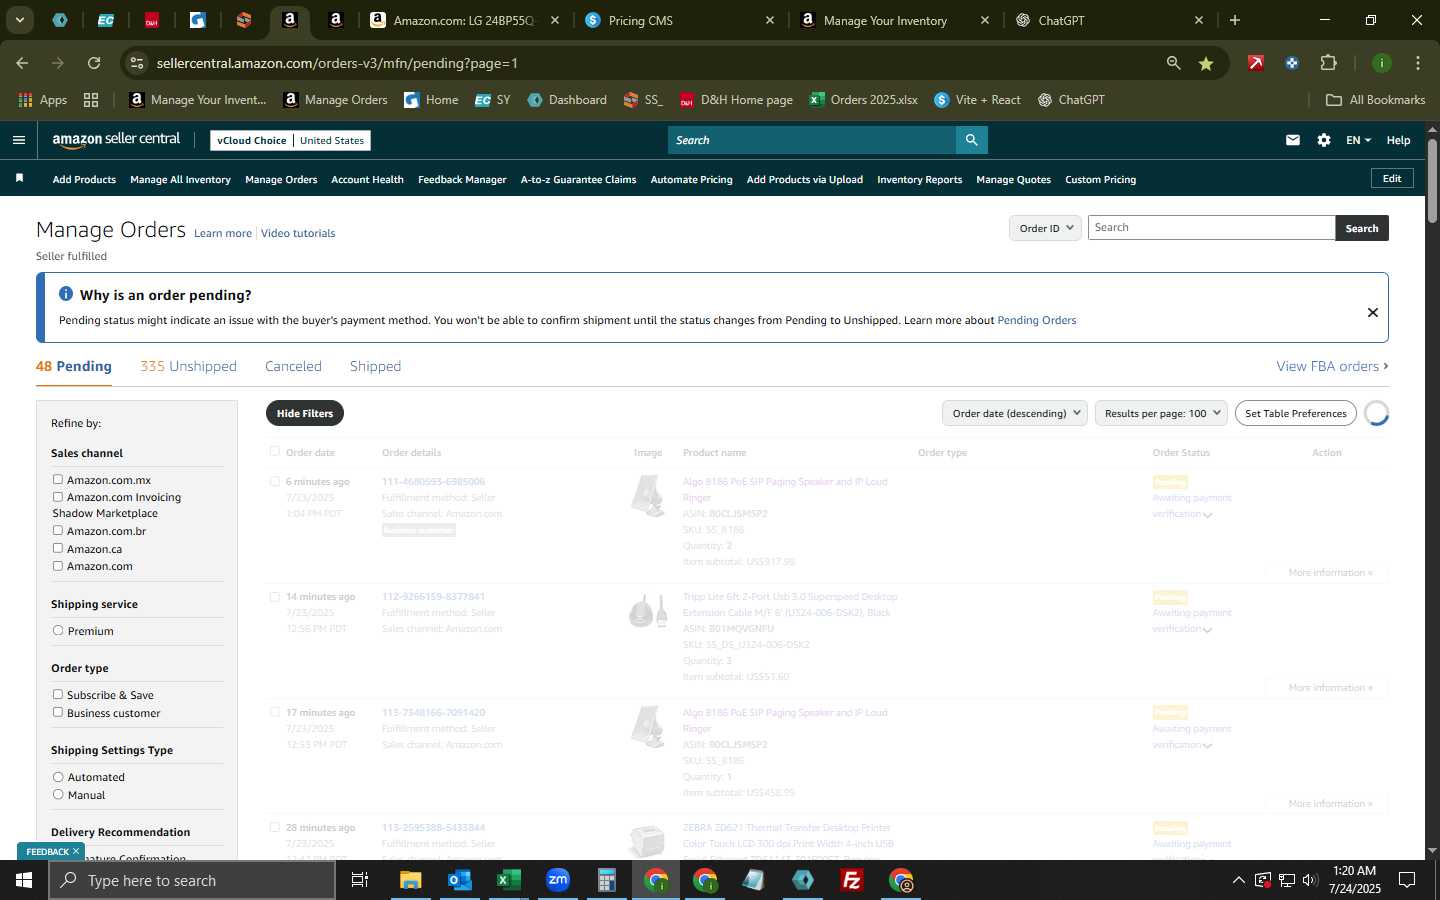The image size is (1440, 900).
Task: Click the browser zoom magnifier icon
Action: point(1173,63)
